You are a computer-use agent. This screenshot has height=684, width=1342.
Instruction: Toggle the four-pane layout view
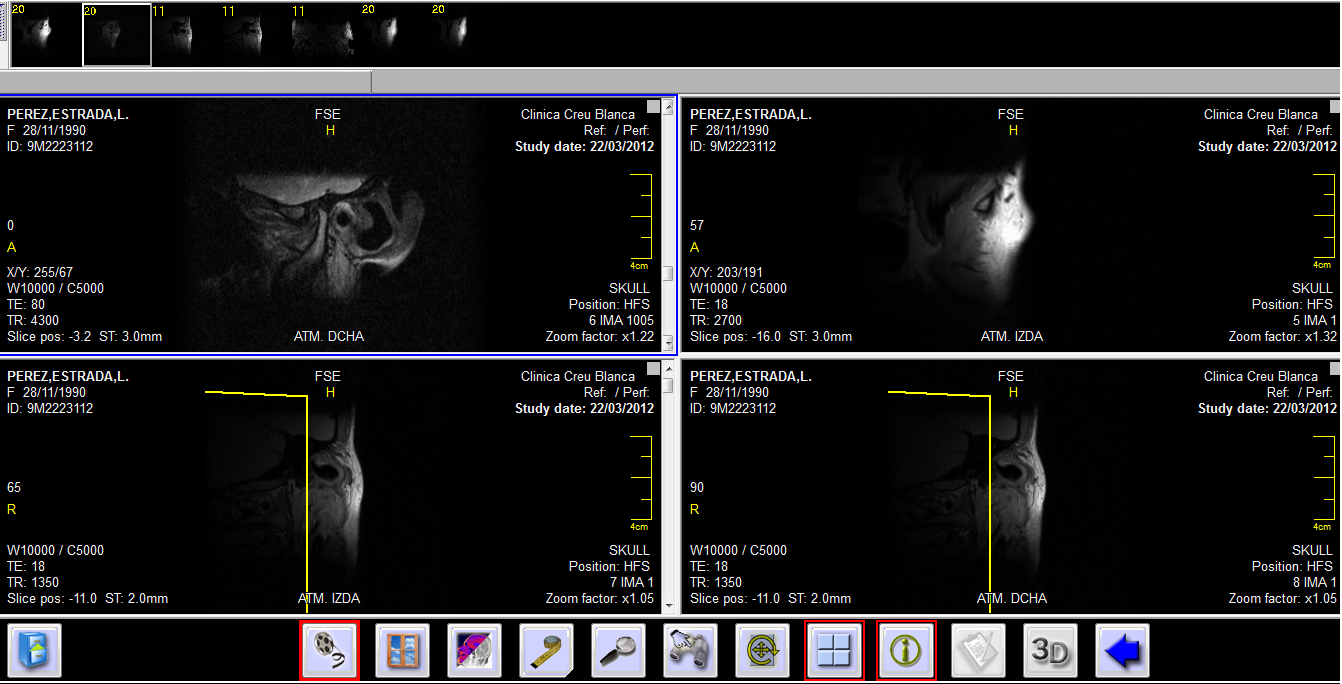point(834,649)
